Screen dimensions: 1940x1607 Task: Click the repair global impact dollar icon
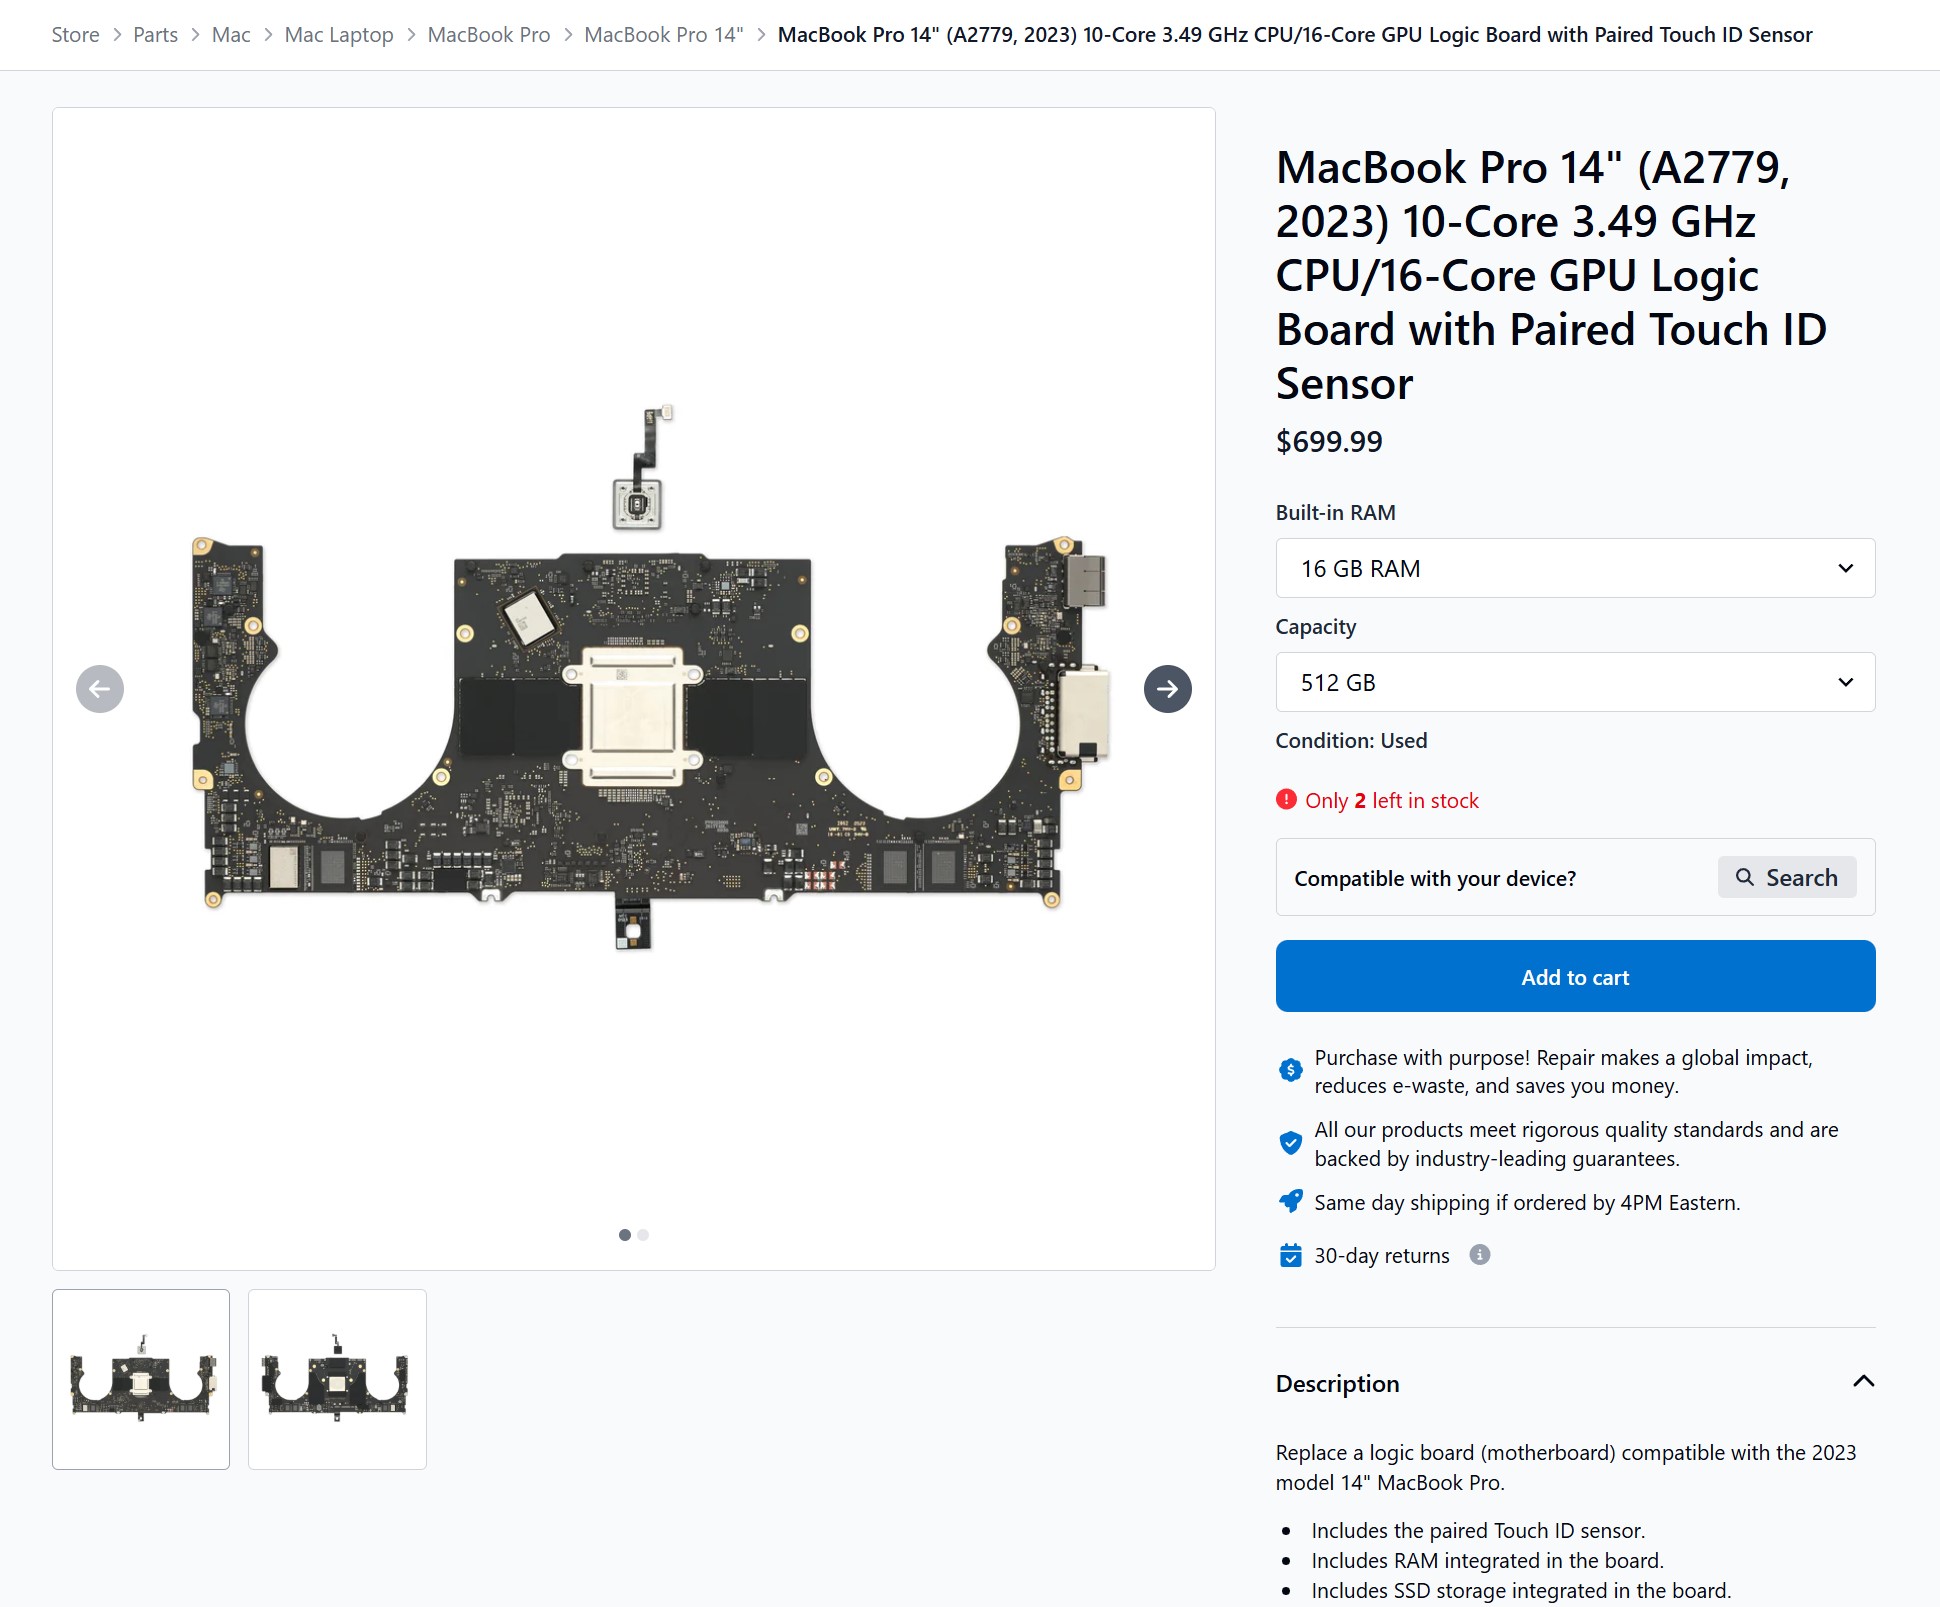pyautogui.click(x=1290, y=1069)
